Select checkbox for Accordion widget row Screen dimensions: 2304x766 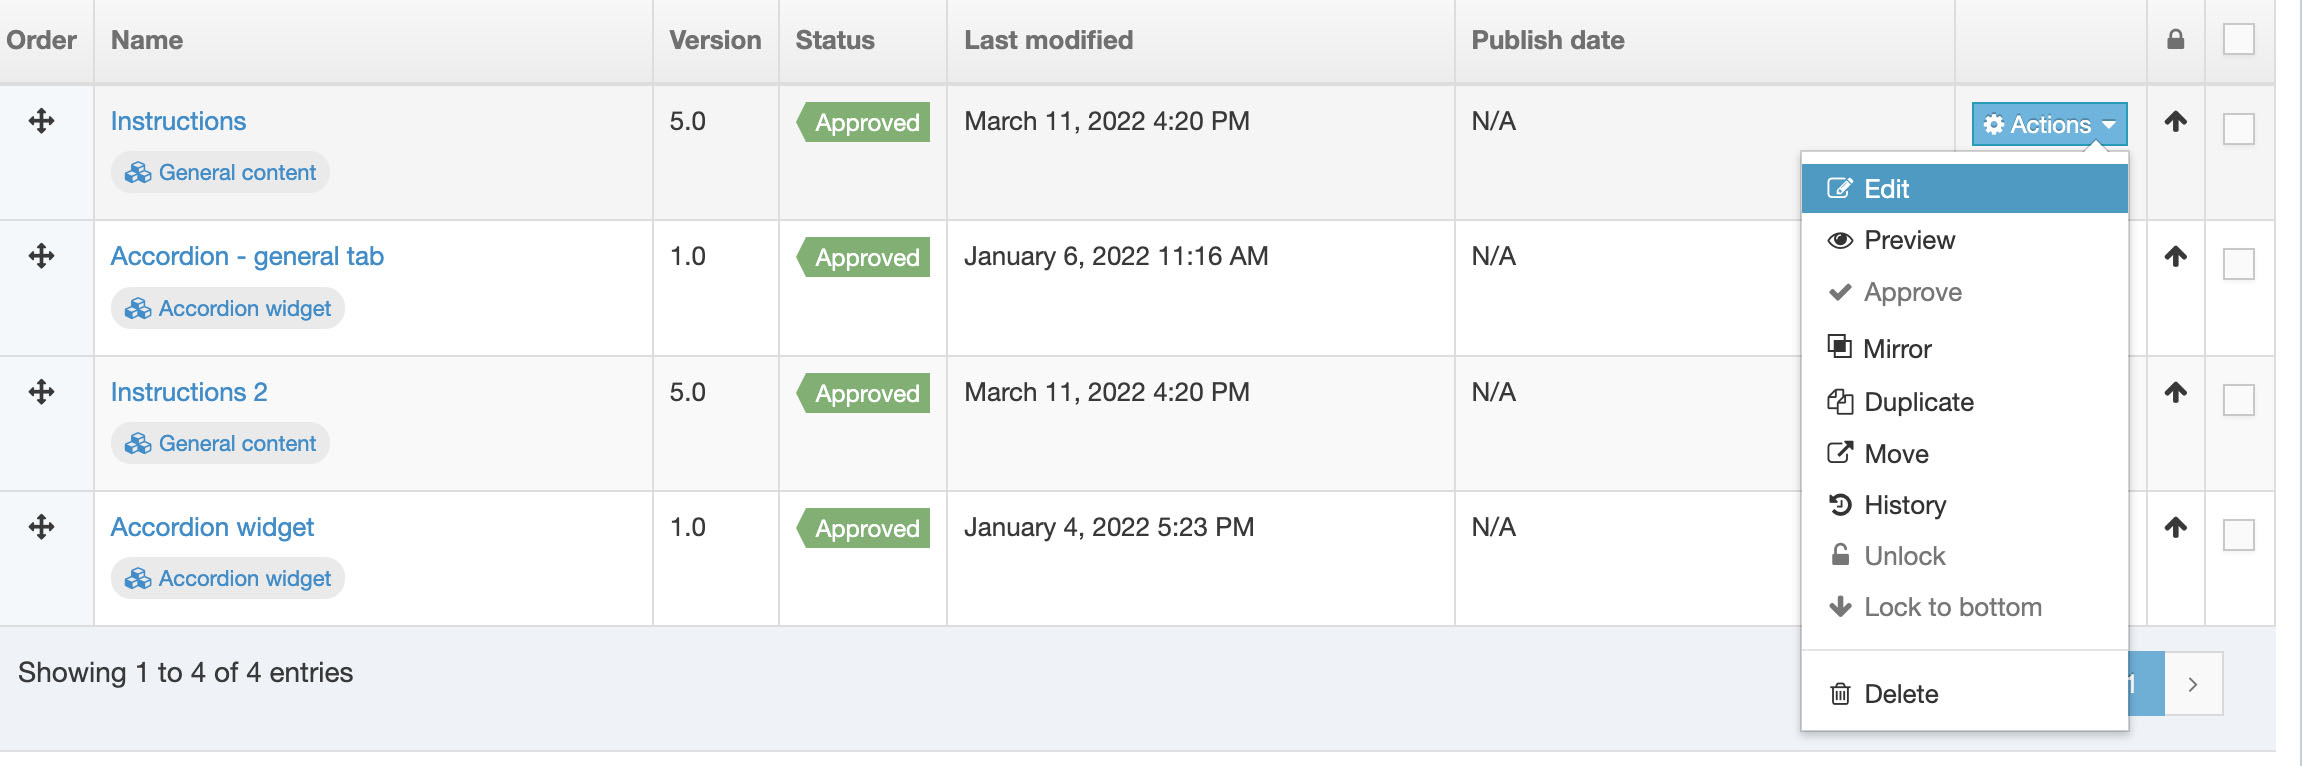pos(2238,535)
